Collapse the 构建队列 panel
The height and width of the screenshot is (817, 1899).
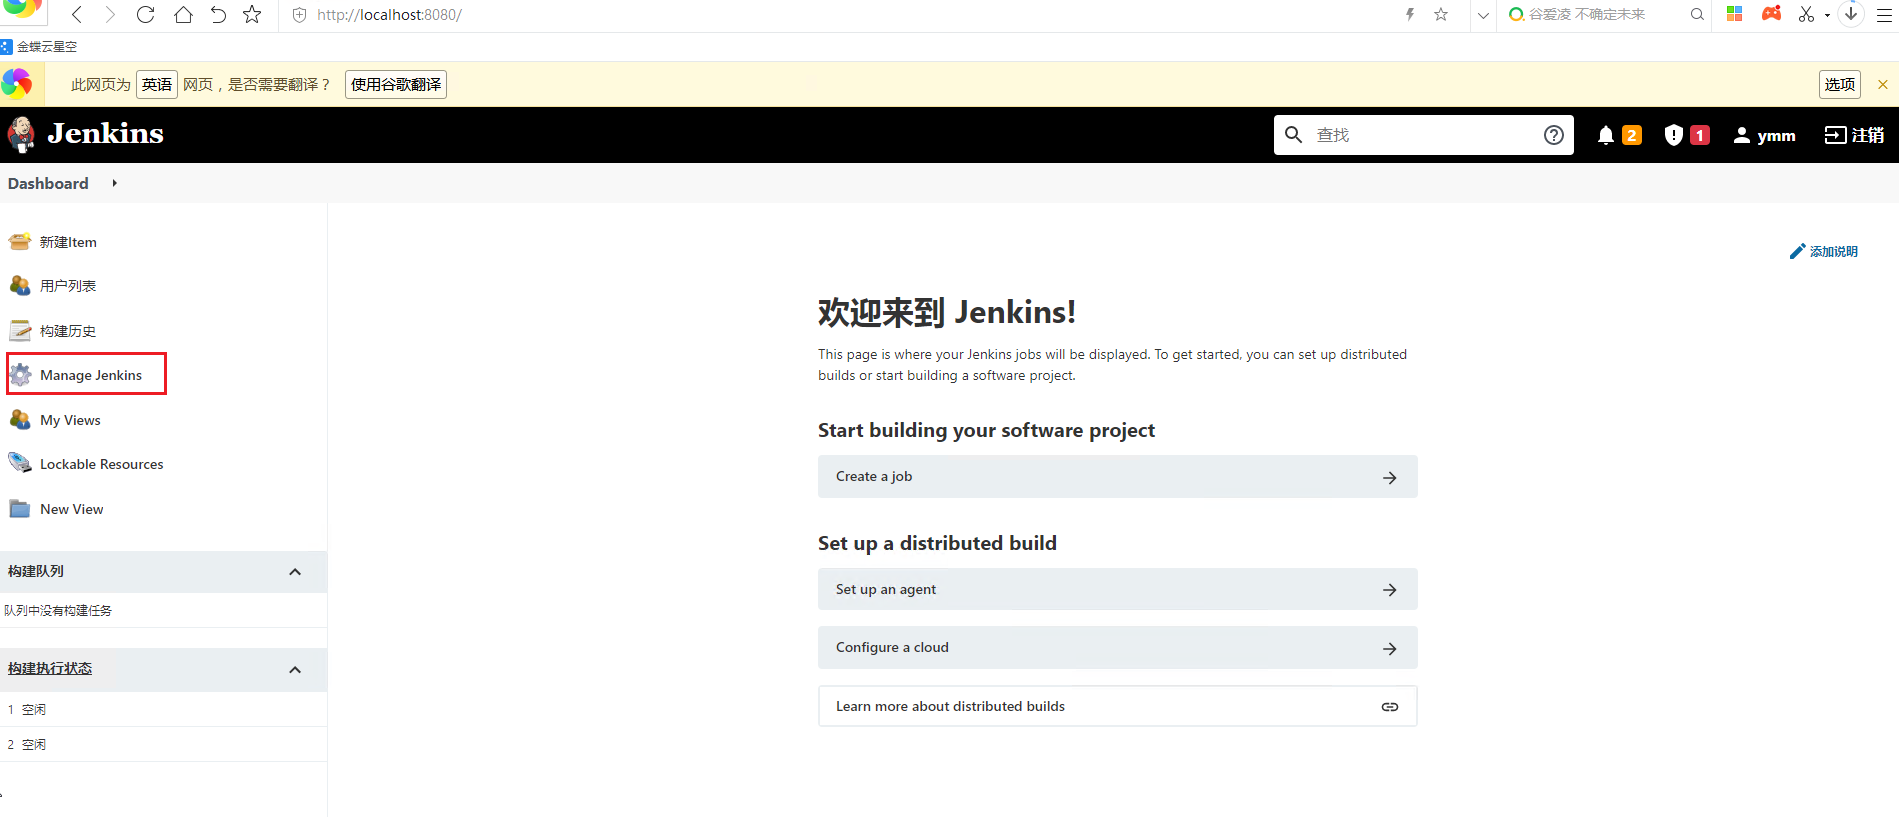coord(295,572)
